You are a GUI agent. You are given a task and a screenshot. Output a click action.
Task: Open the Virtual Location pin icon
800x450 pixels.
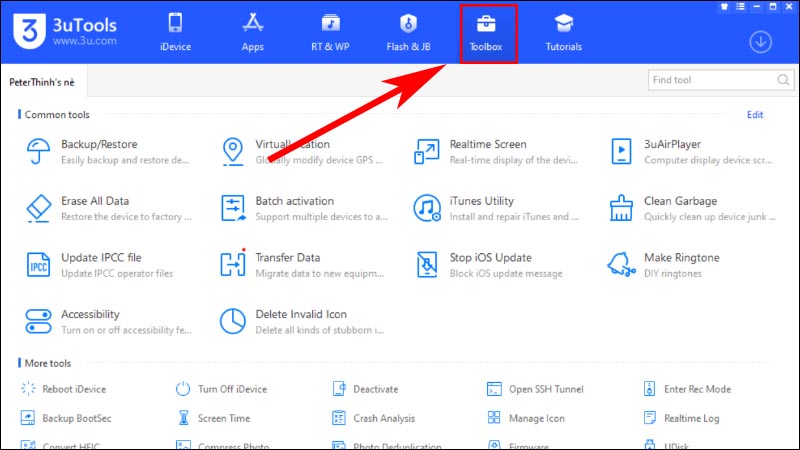tap(233, 152)
